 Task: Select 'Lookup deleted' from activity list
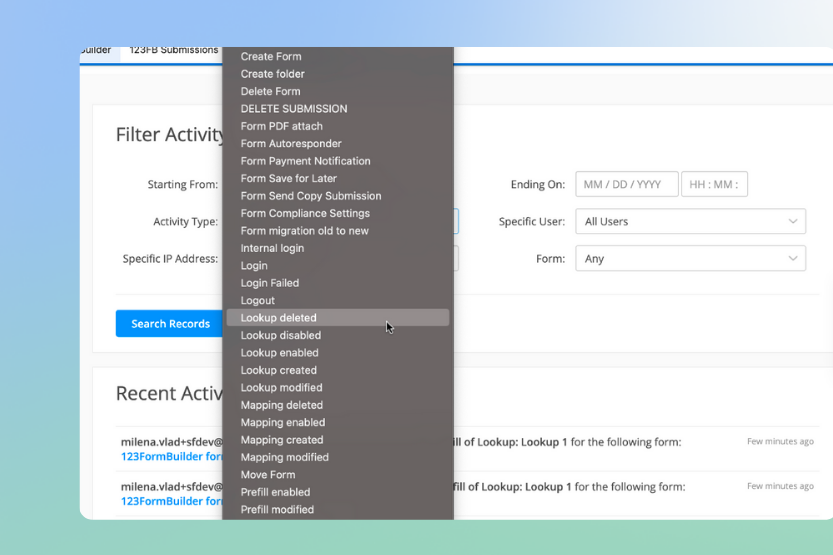[x=278, y=318]
